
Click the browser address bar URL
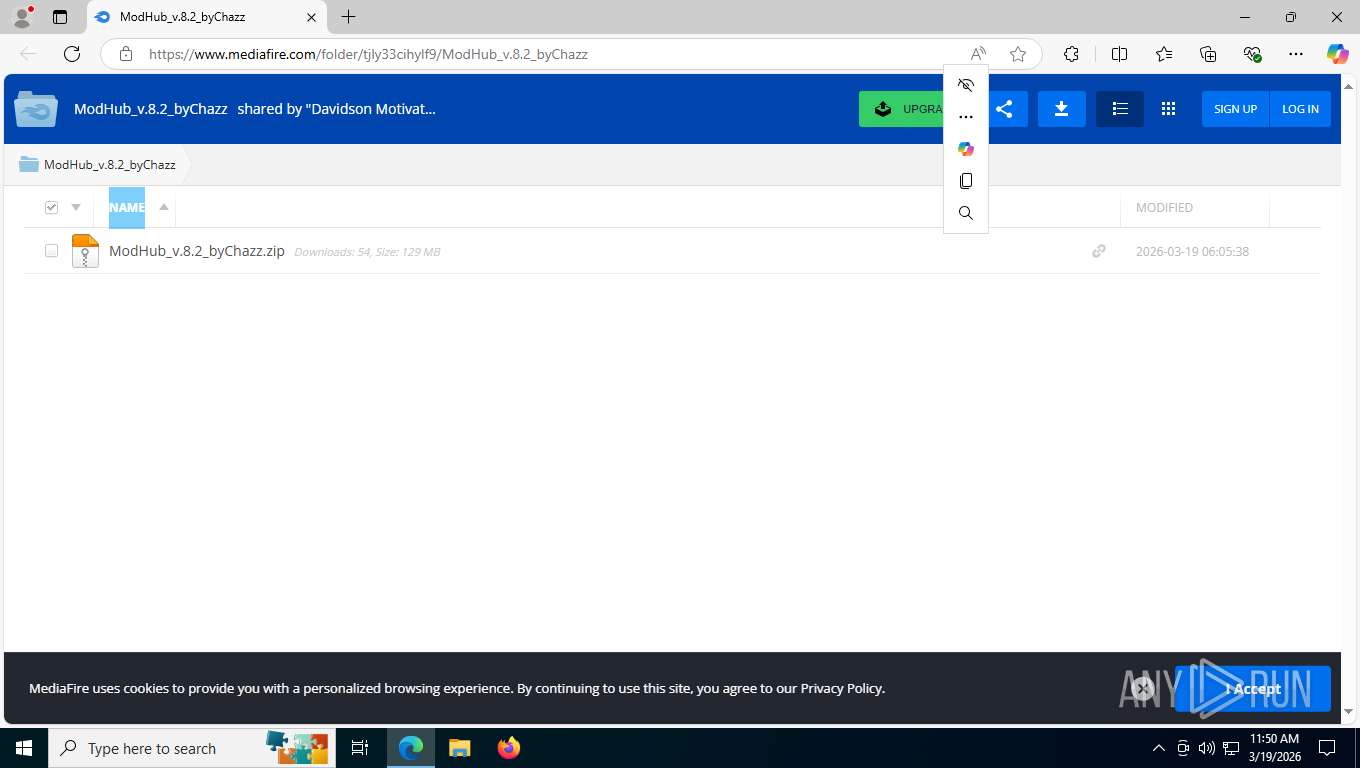368,54
